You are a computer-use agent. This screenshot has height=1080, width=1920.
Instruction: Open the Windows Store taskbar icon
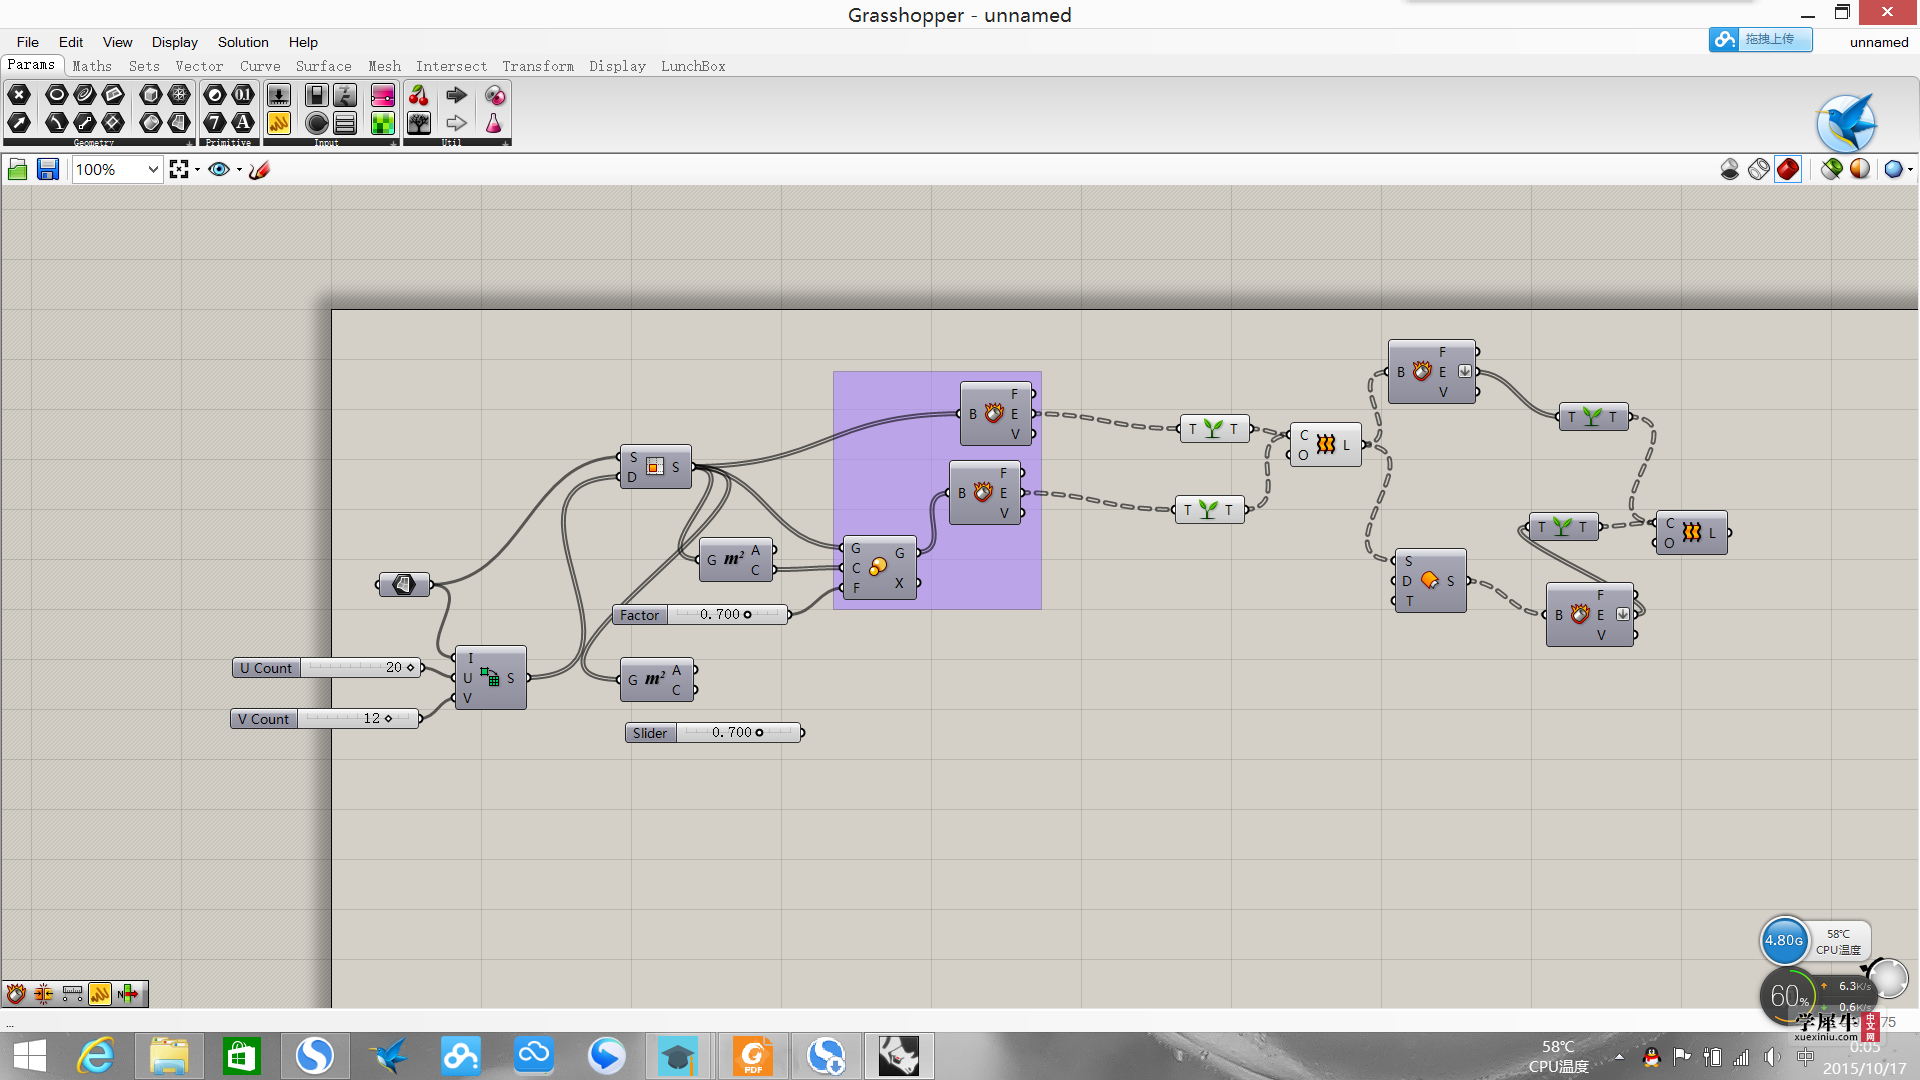click(x=242, y=1056)
